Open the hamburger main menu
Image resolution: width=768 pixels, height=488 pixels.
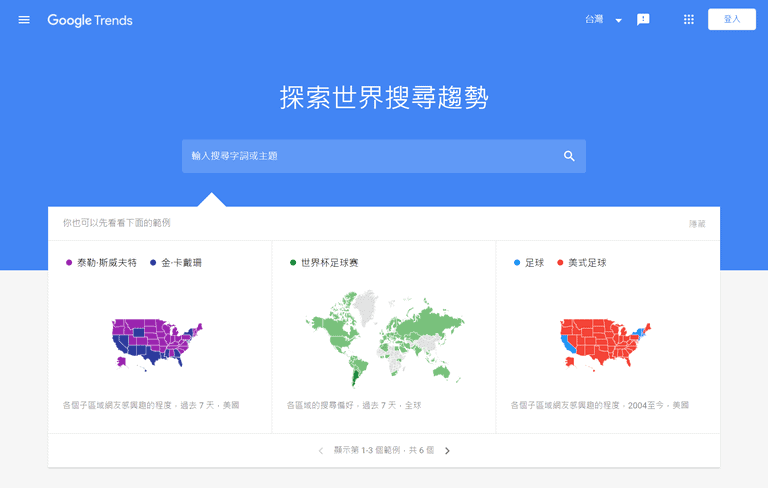pyautogui.click(x=24, y=20)
